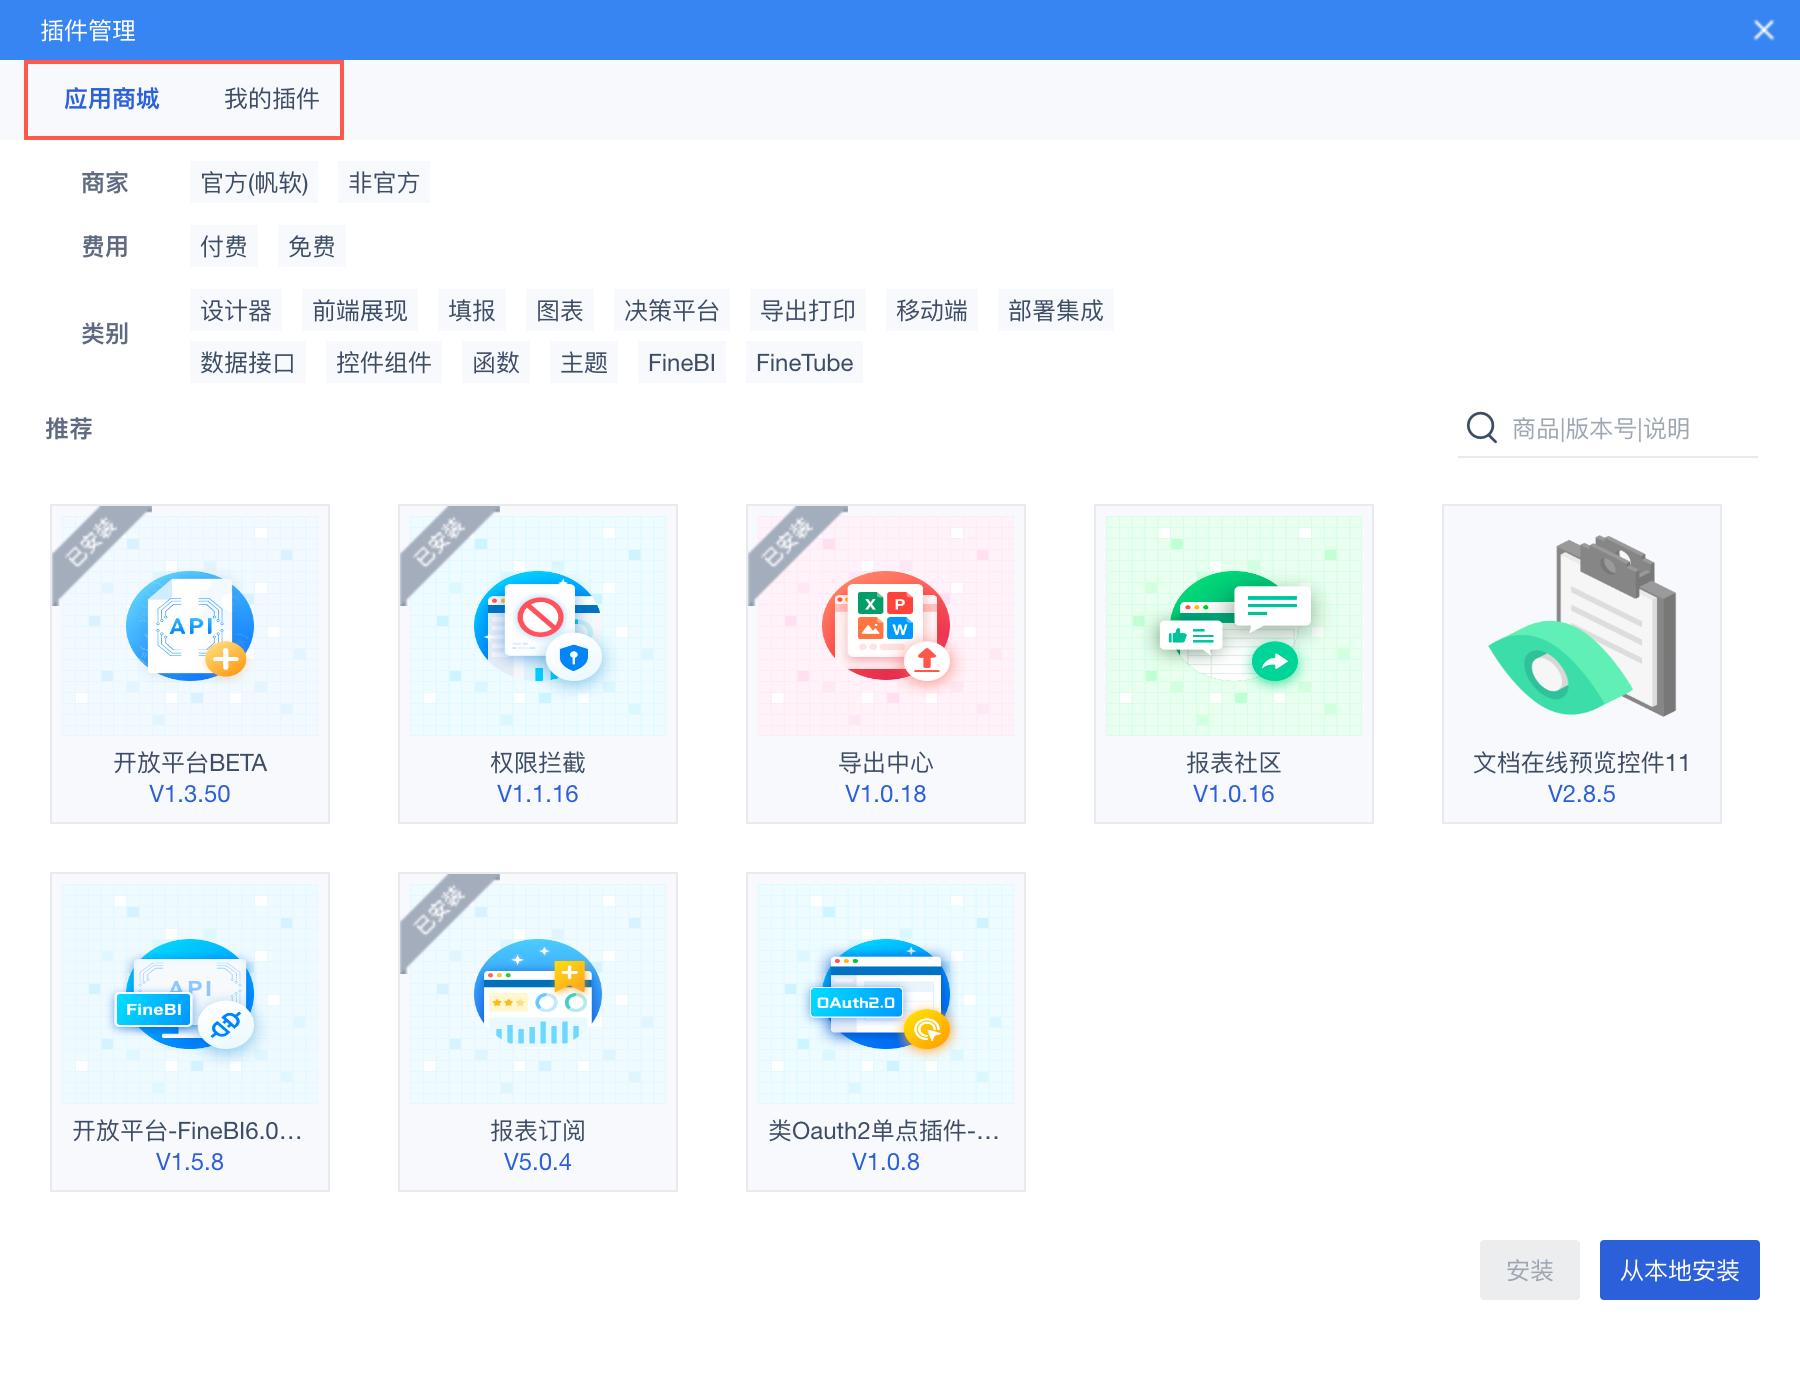This screenshot has width=1800, height=1394.
Task: Click the V2.8.5 version text
Action: click(x=1582, y=794)
